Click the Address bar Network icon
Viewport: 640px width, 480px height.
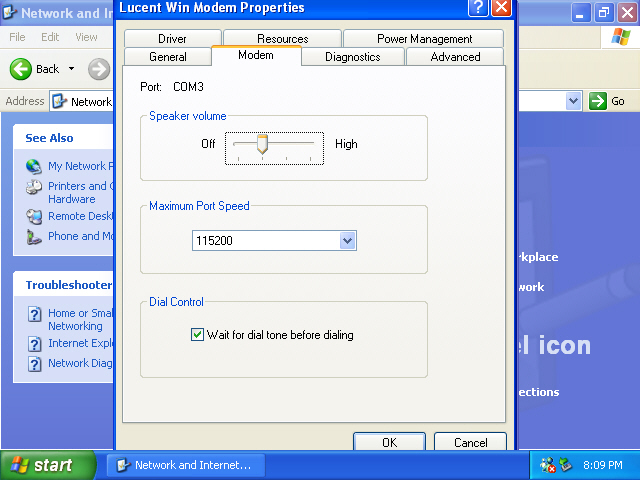(x=60, y=101)
